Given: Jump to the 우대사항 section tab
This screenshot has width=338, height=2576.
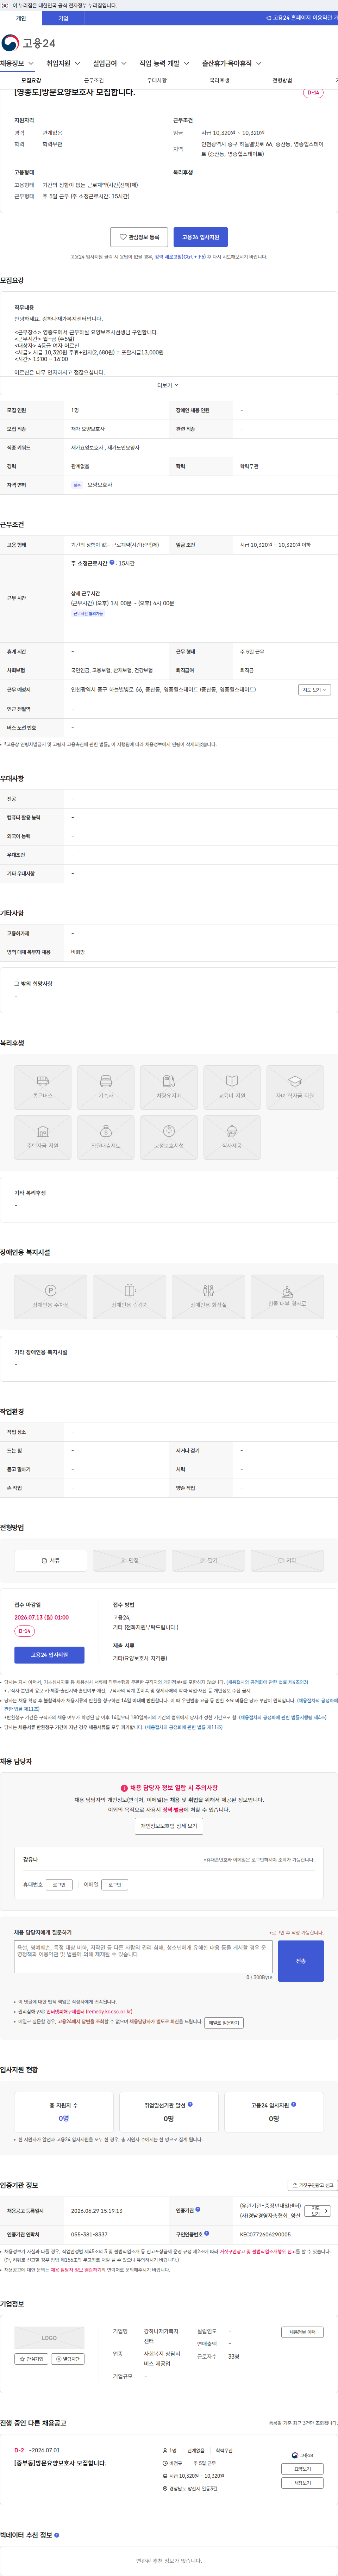Looking at the screenshot, I should pos(157,80).
